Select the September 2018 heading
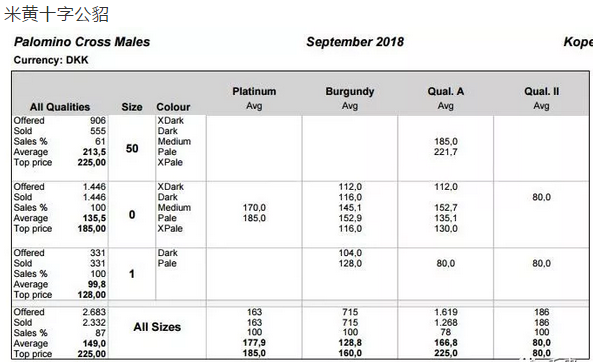The image size is (593, 362). point(355,42)
